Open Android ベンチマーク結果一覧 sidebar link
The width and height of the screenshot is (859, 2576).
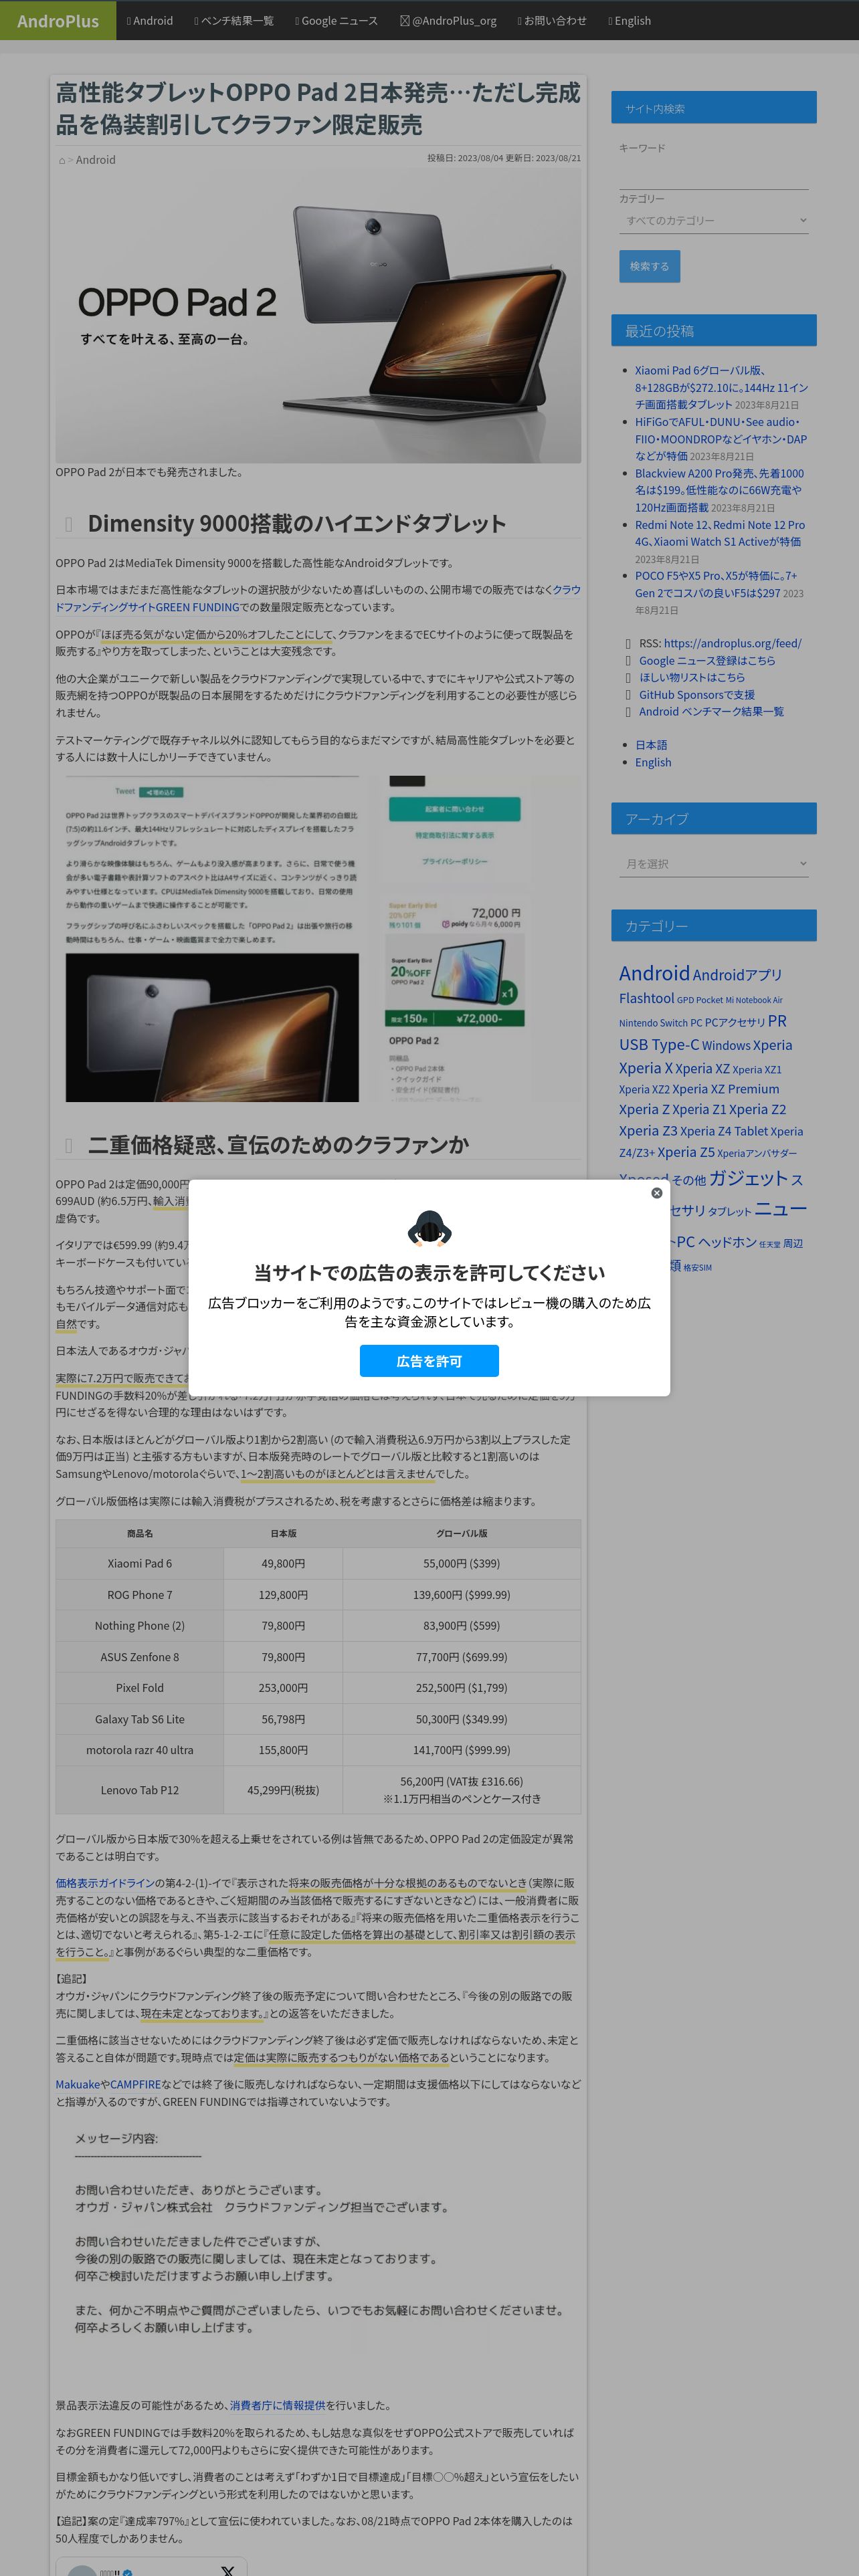[711, 712]
